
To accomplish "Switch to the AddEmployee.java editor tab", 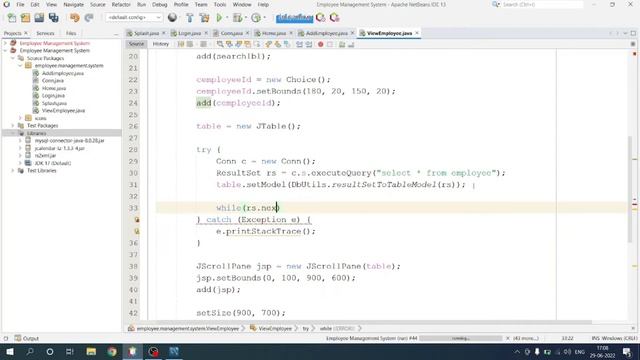I will coord(327,33).
